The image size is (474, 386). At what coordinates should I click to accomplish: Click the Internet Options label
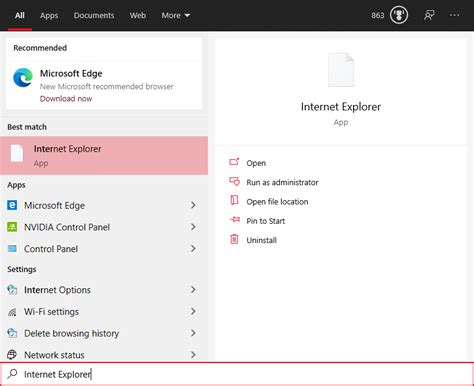[57, 290]
